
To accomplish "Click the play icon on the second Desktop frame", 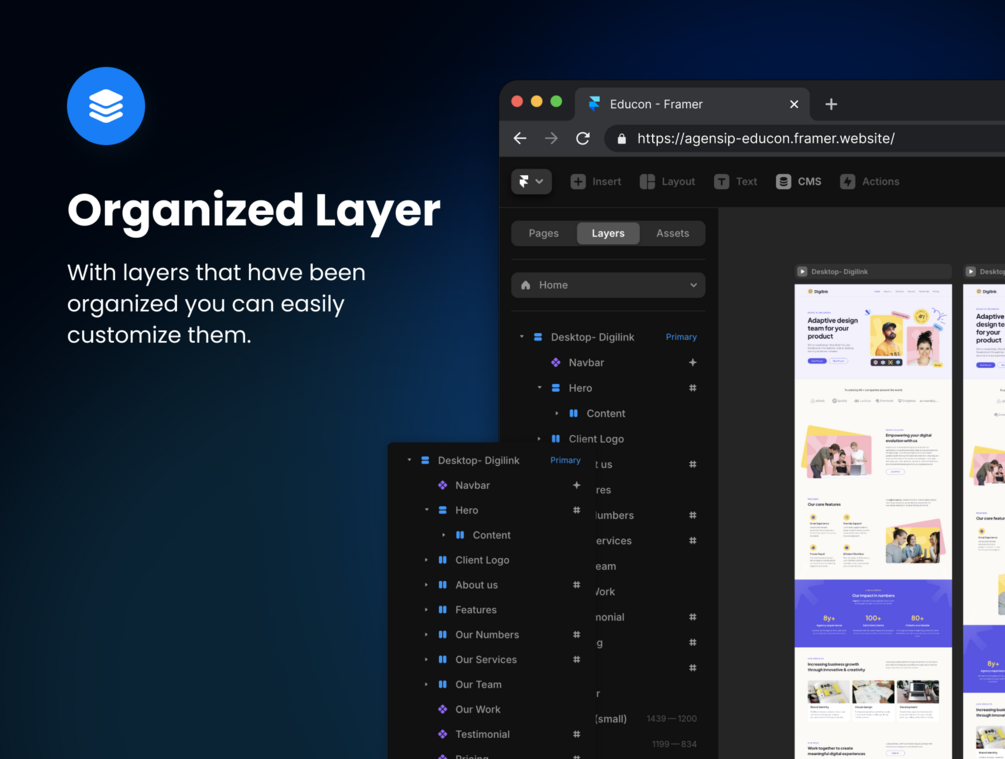I will click(x=970, y=271).
